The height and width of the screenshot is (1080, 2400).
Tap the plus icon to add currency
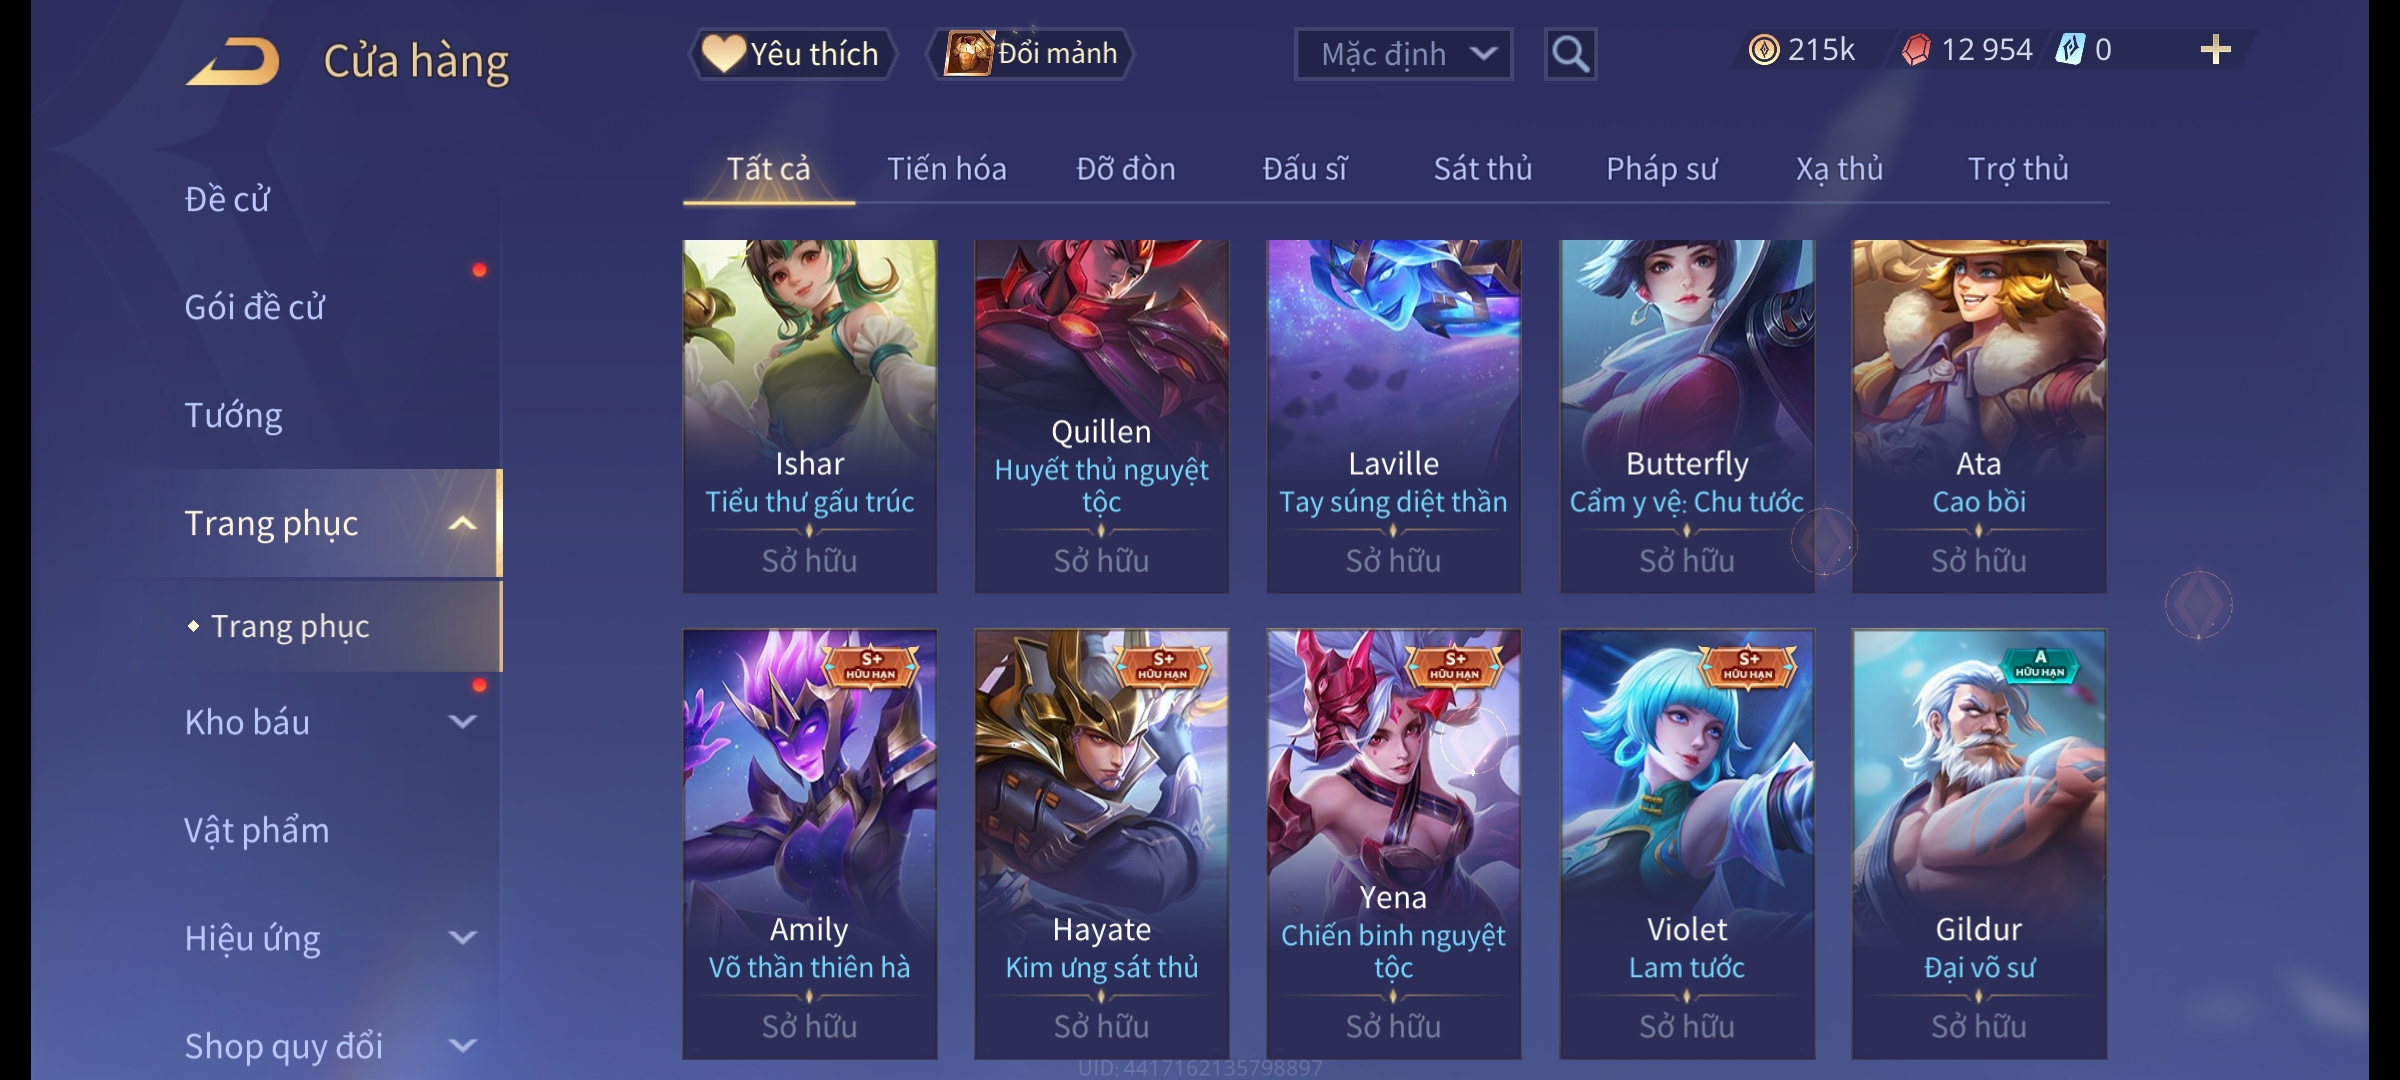coord(2215,50)
